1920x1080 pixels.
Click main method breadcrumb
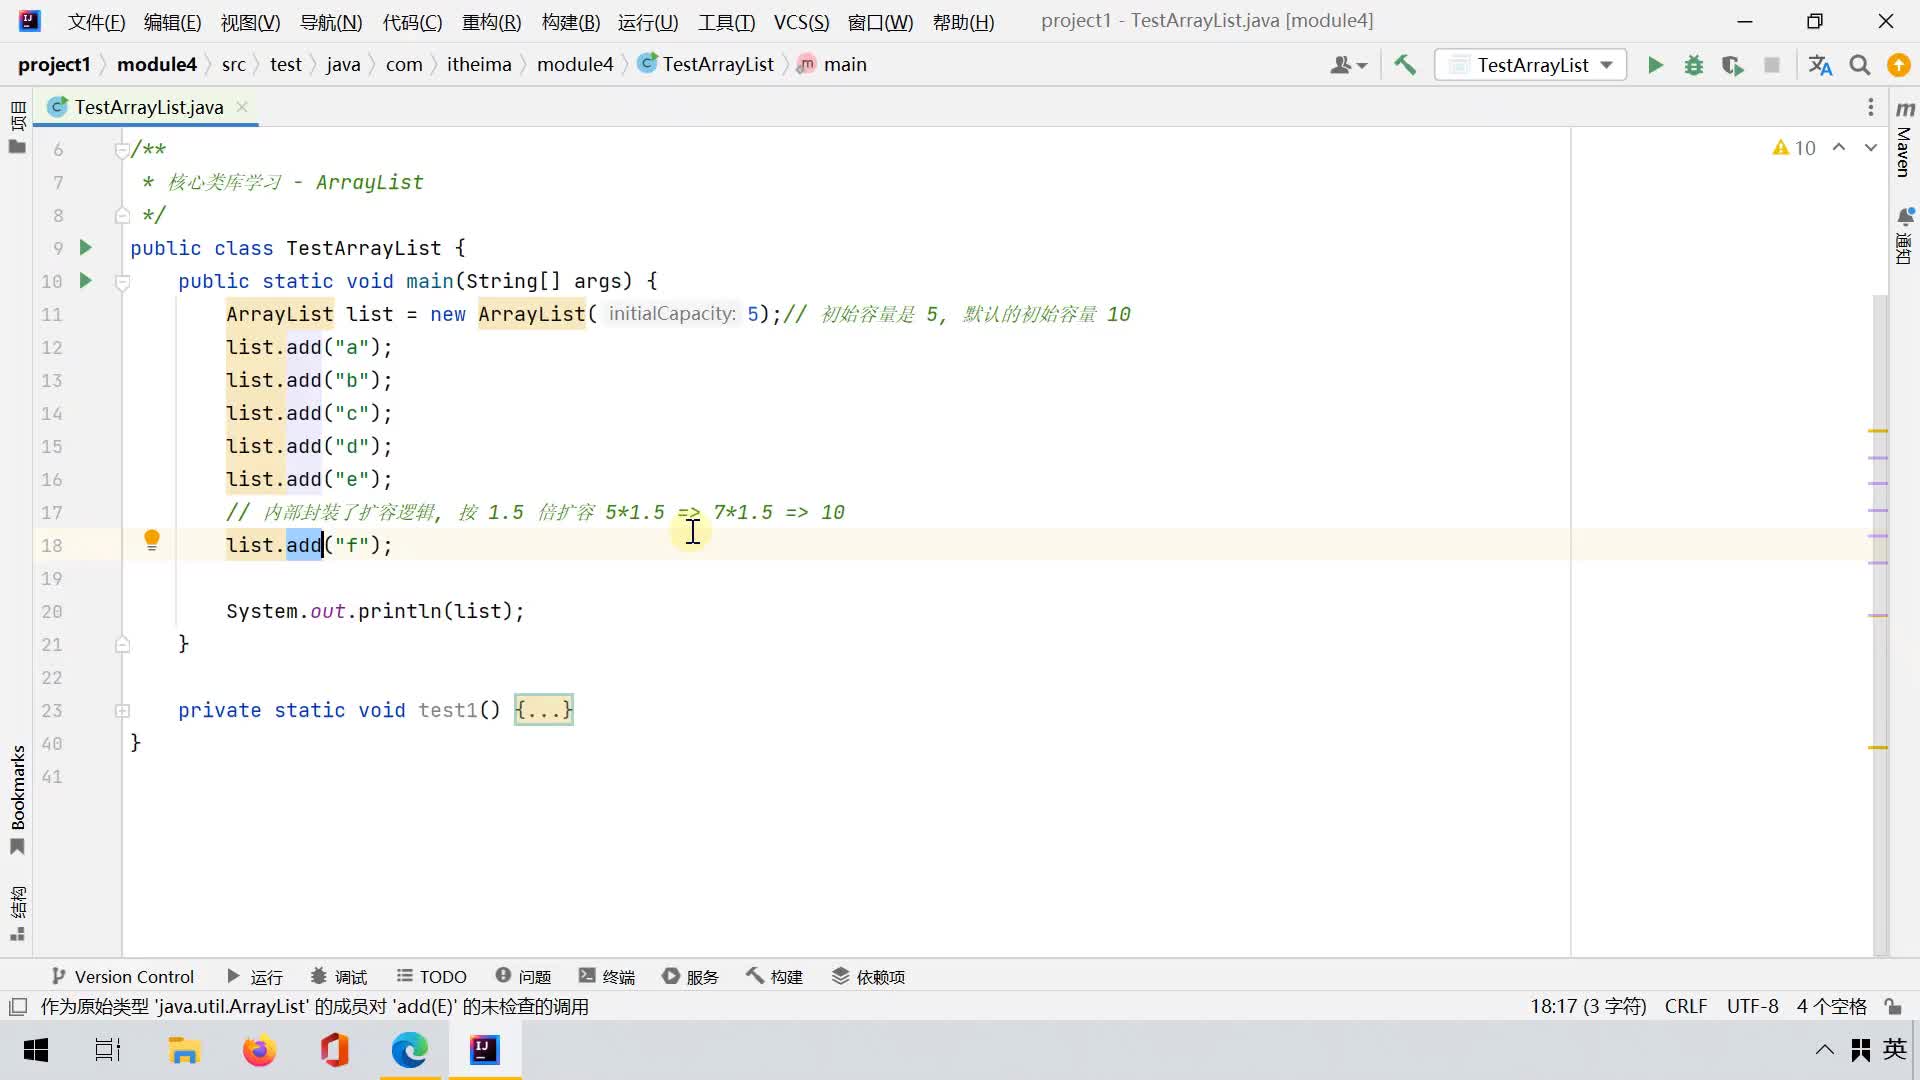coord(832,65)
